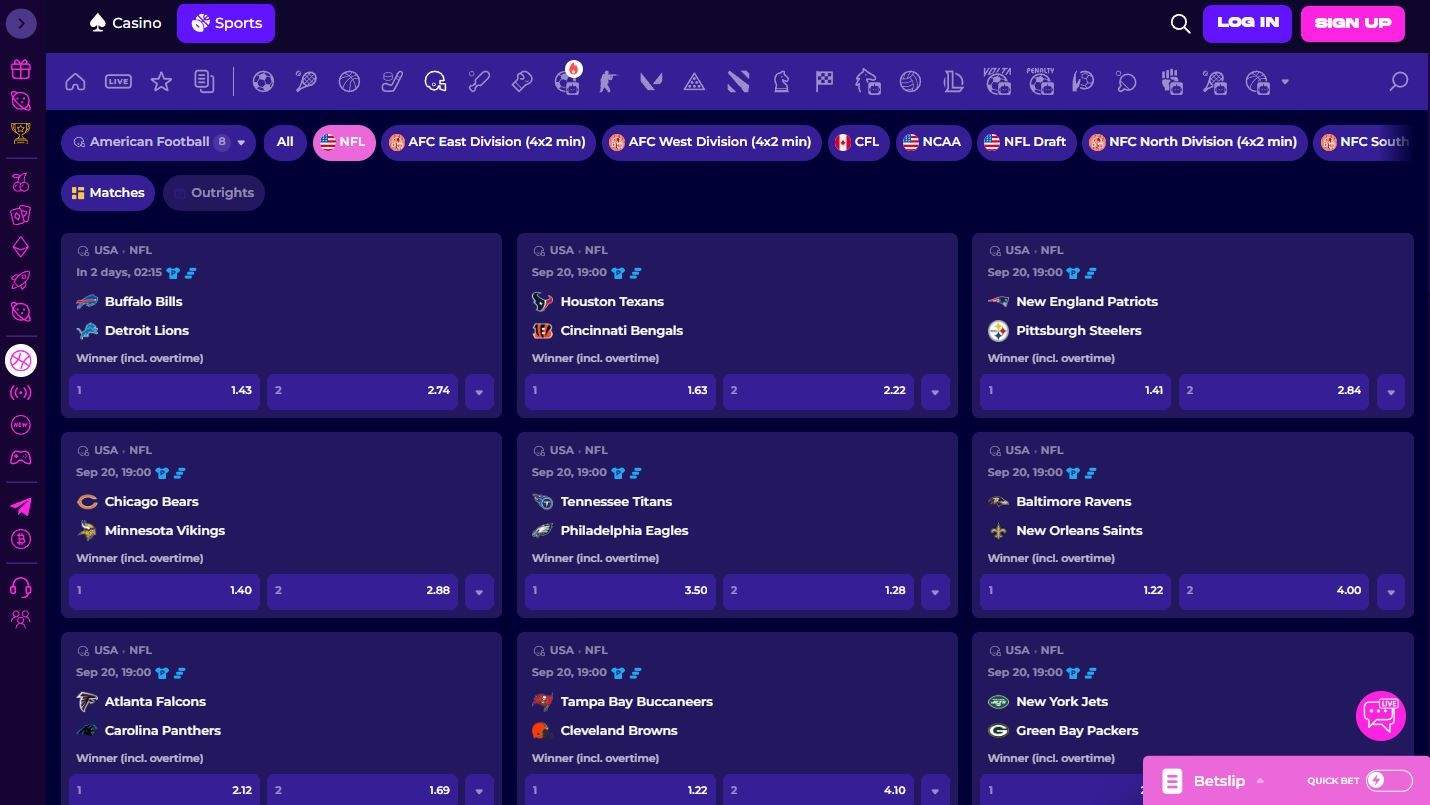This screenshot has height=805, width=1430.
Task: Select the All leagues filter
Action: [285, 142]
